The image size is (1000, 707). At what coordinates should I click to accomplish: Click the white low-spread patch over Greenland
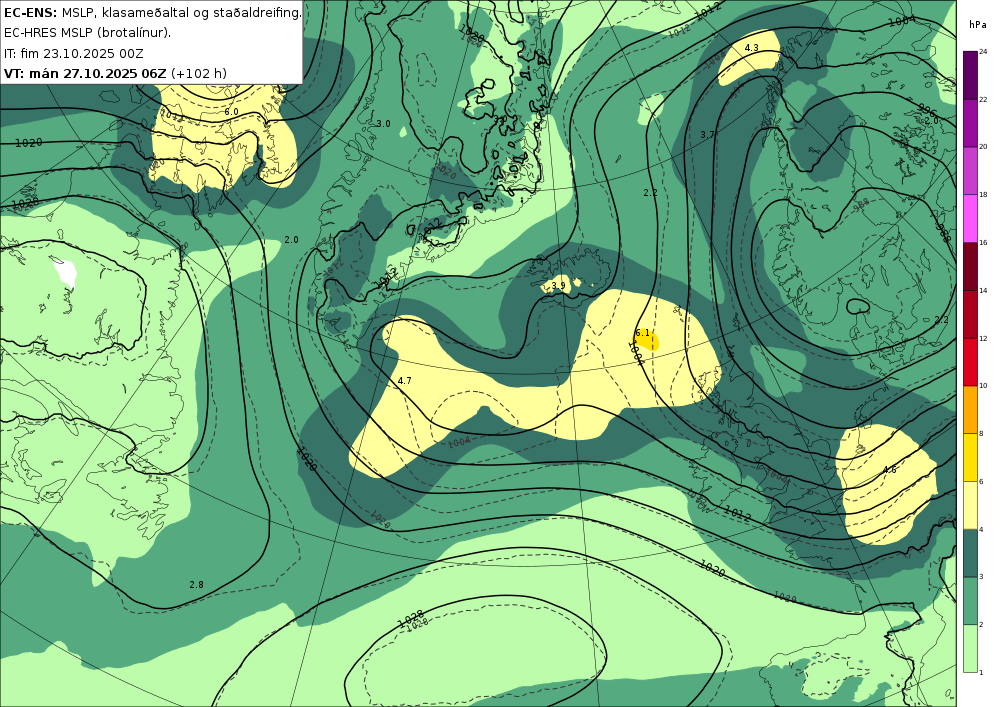(x=66, y=272)
